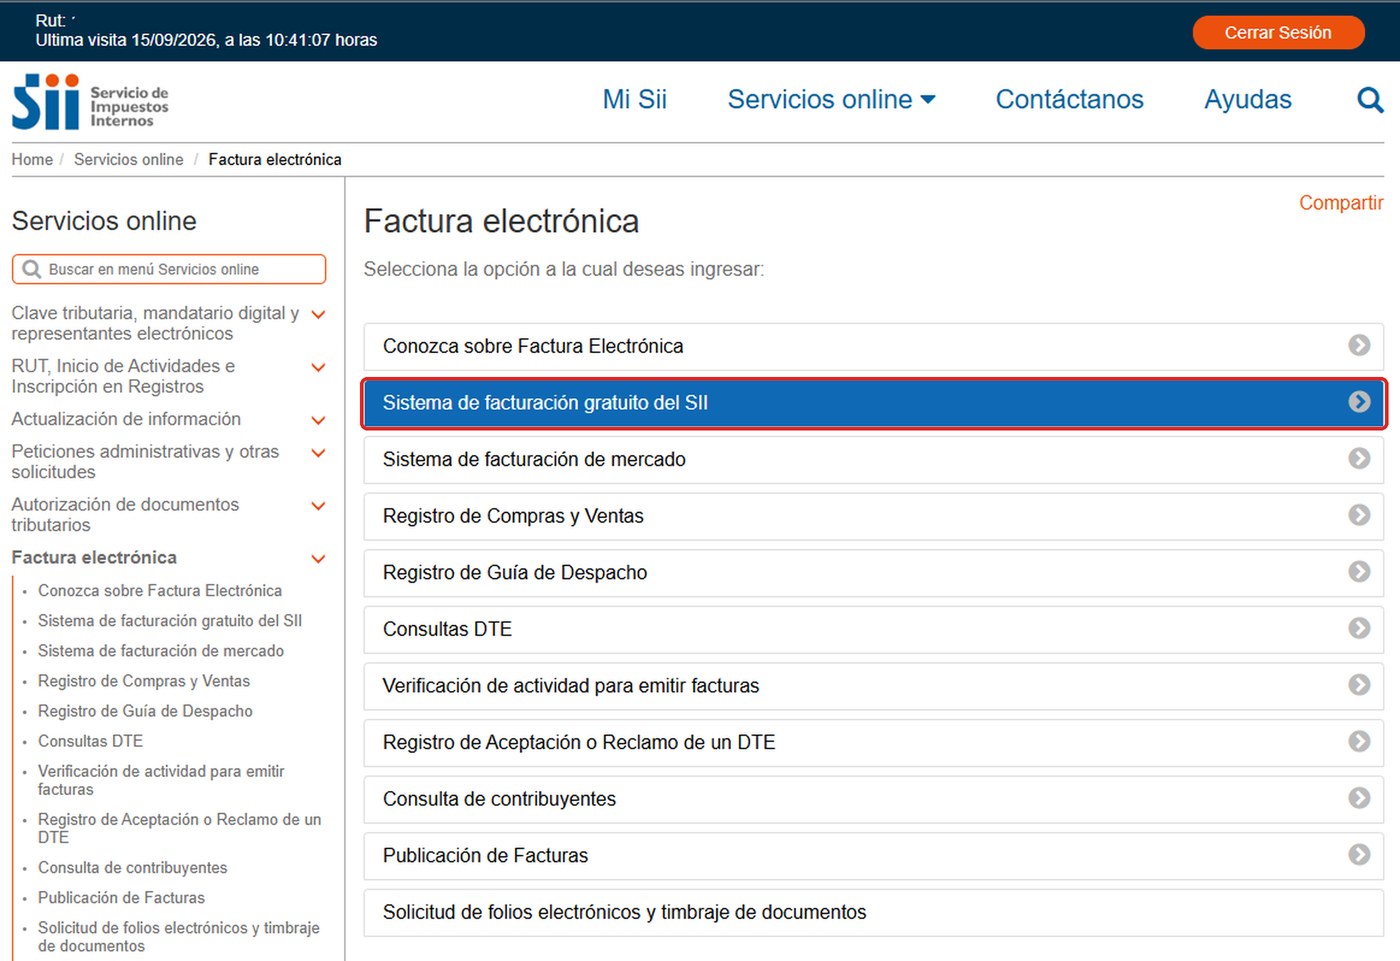Click the arrow icon on Conozca sobre Factura Electrónica row
This screenshot has height=961, width=1400.
pyautogui.click(x=1359, y=345)
